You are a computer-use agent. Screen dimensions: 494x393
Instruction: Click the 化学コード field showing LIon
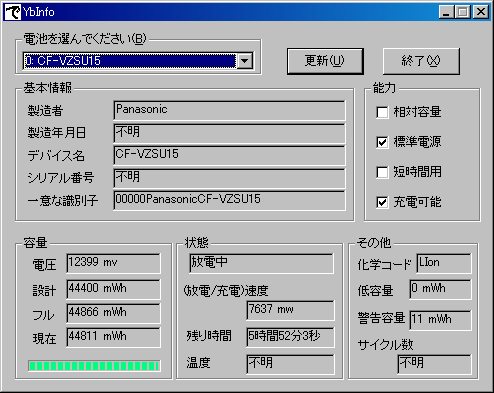click(444, 263)
